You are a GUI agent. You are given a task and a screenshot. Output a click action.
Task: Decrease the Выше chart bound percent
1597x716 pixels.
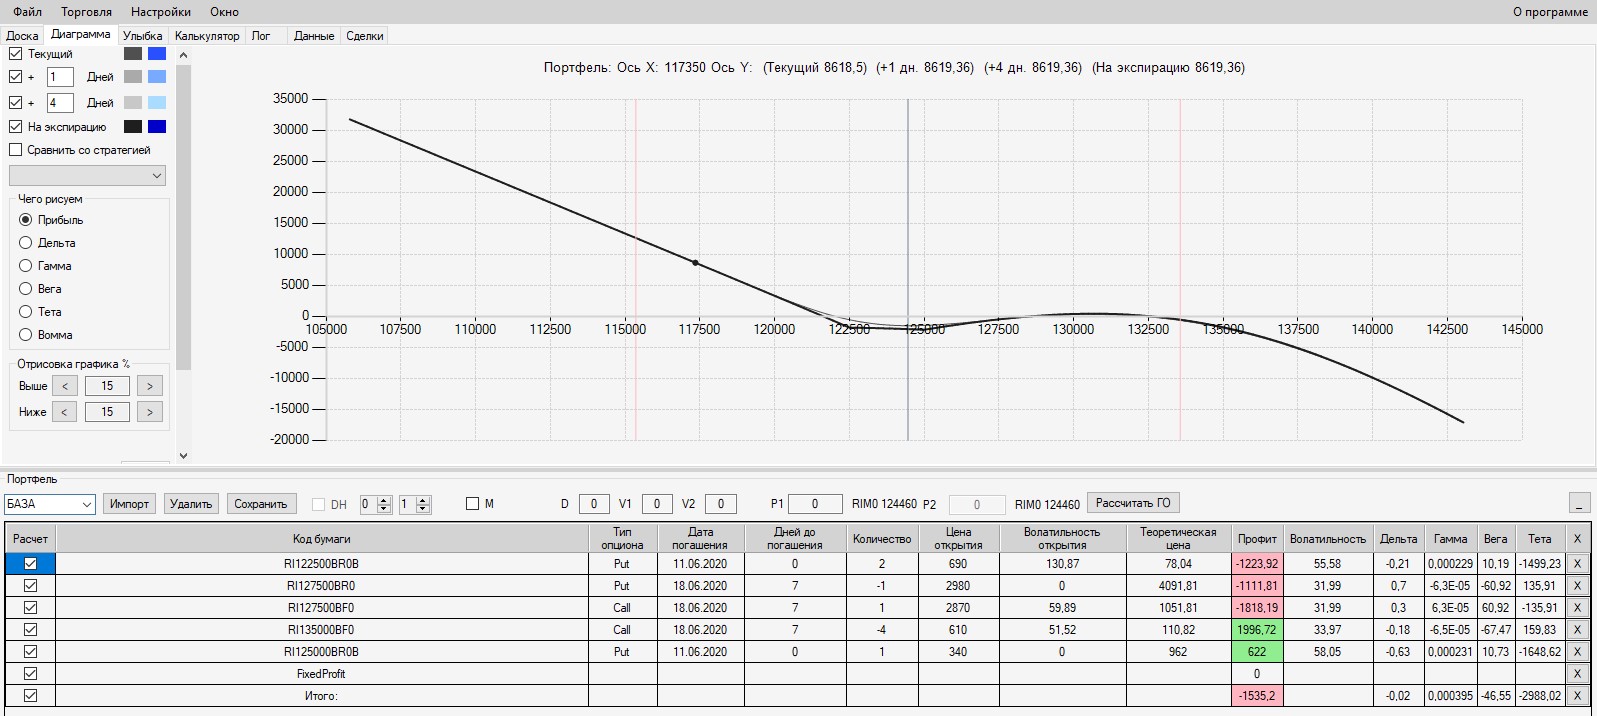pos(65,386)
